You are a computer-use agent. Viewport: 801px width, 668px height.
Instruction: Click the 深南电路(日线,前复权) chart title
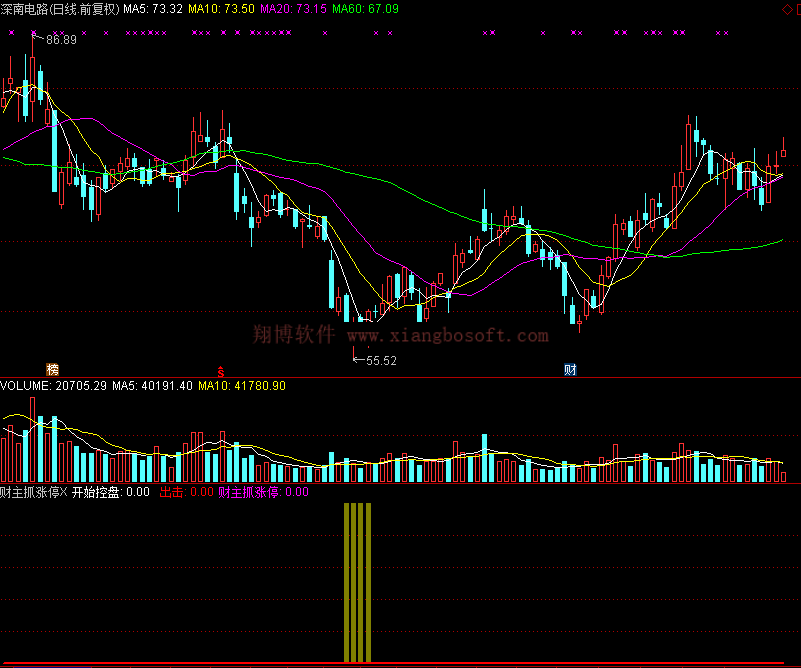(60, 9)
